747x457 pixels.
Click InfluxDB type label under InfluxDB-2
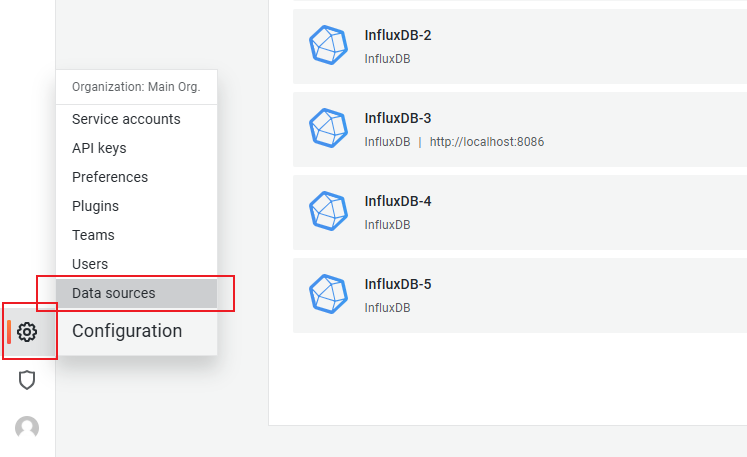(x=387, y=59)
